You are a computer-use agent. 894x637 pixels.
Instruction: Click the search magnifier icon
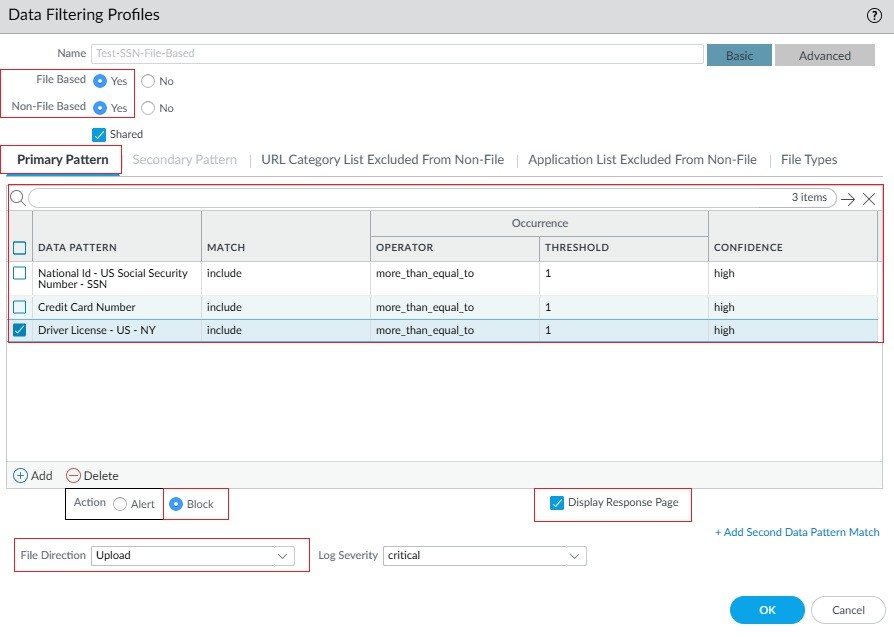pyautogui.click(x=17, y=198)
